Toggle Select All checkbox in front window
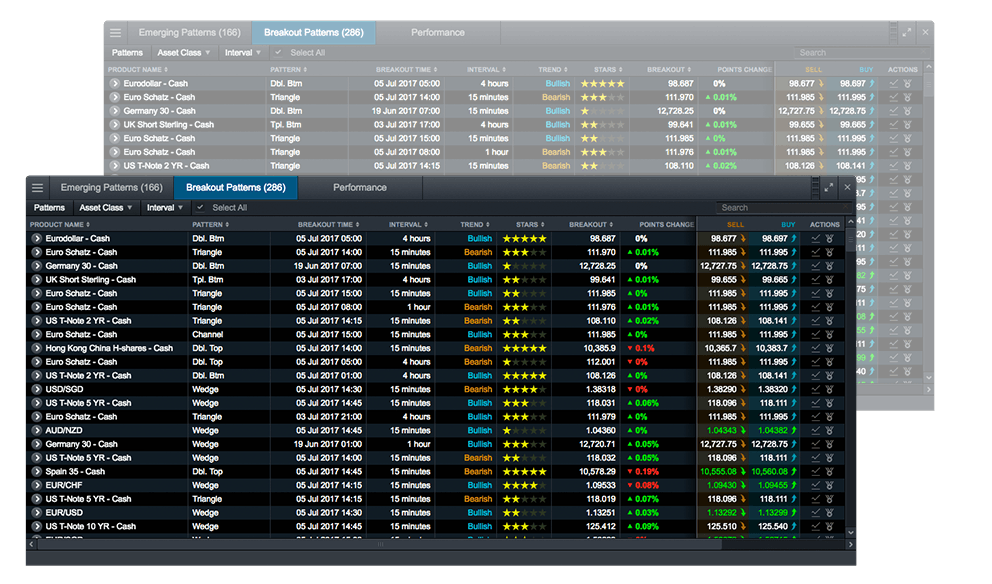 click(x=201, y=208)
